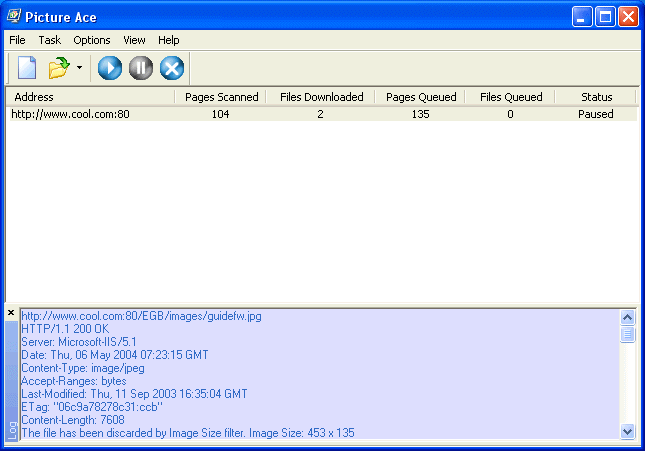This screenshot has width=645, height=451.
Task: Open the folder icon in the toolbar
Action: coord(59,68)
